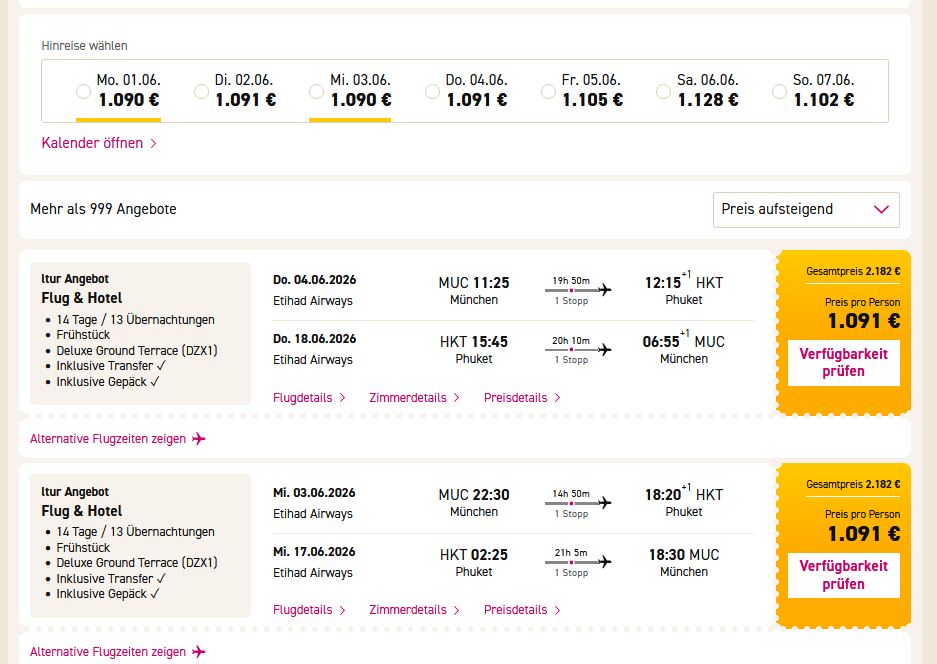Choose the So. 07.06. departure date option

click(x=814, y=91)
